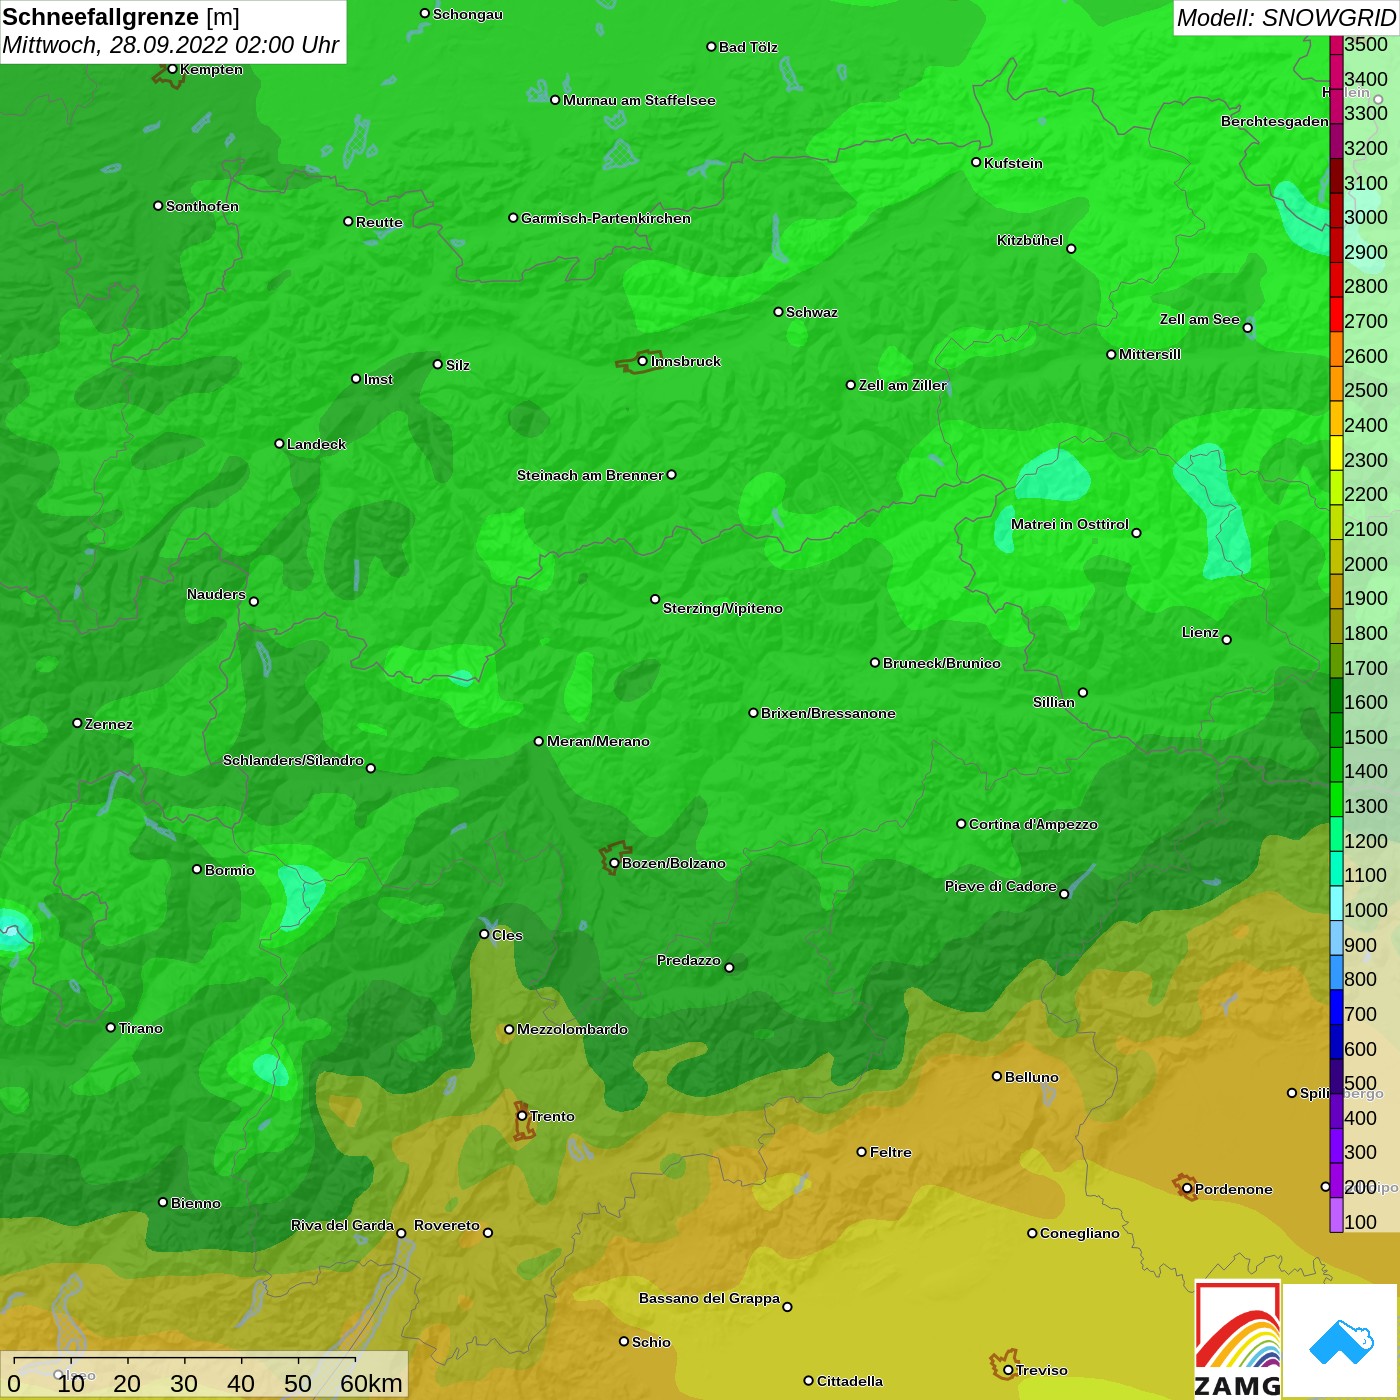The width and height of the screenshot is (1400, 1400).
Task: Click the Berchtesgaden label
Action: (1275, 121)
